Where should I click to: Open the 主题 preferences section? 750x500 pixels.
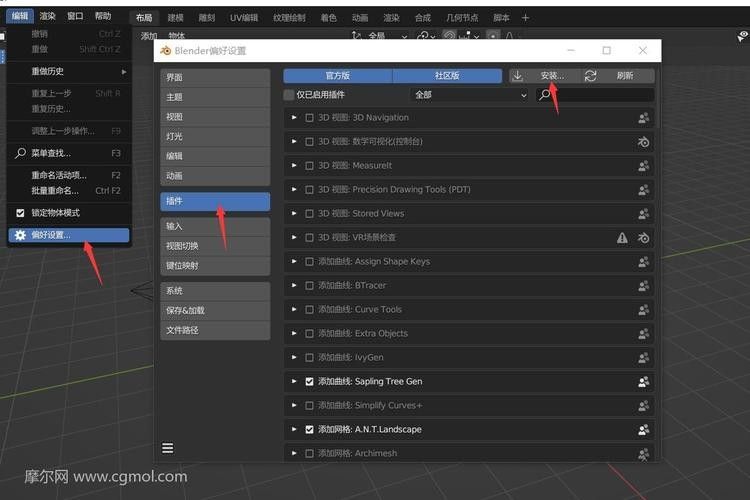tap(215, 97)
